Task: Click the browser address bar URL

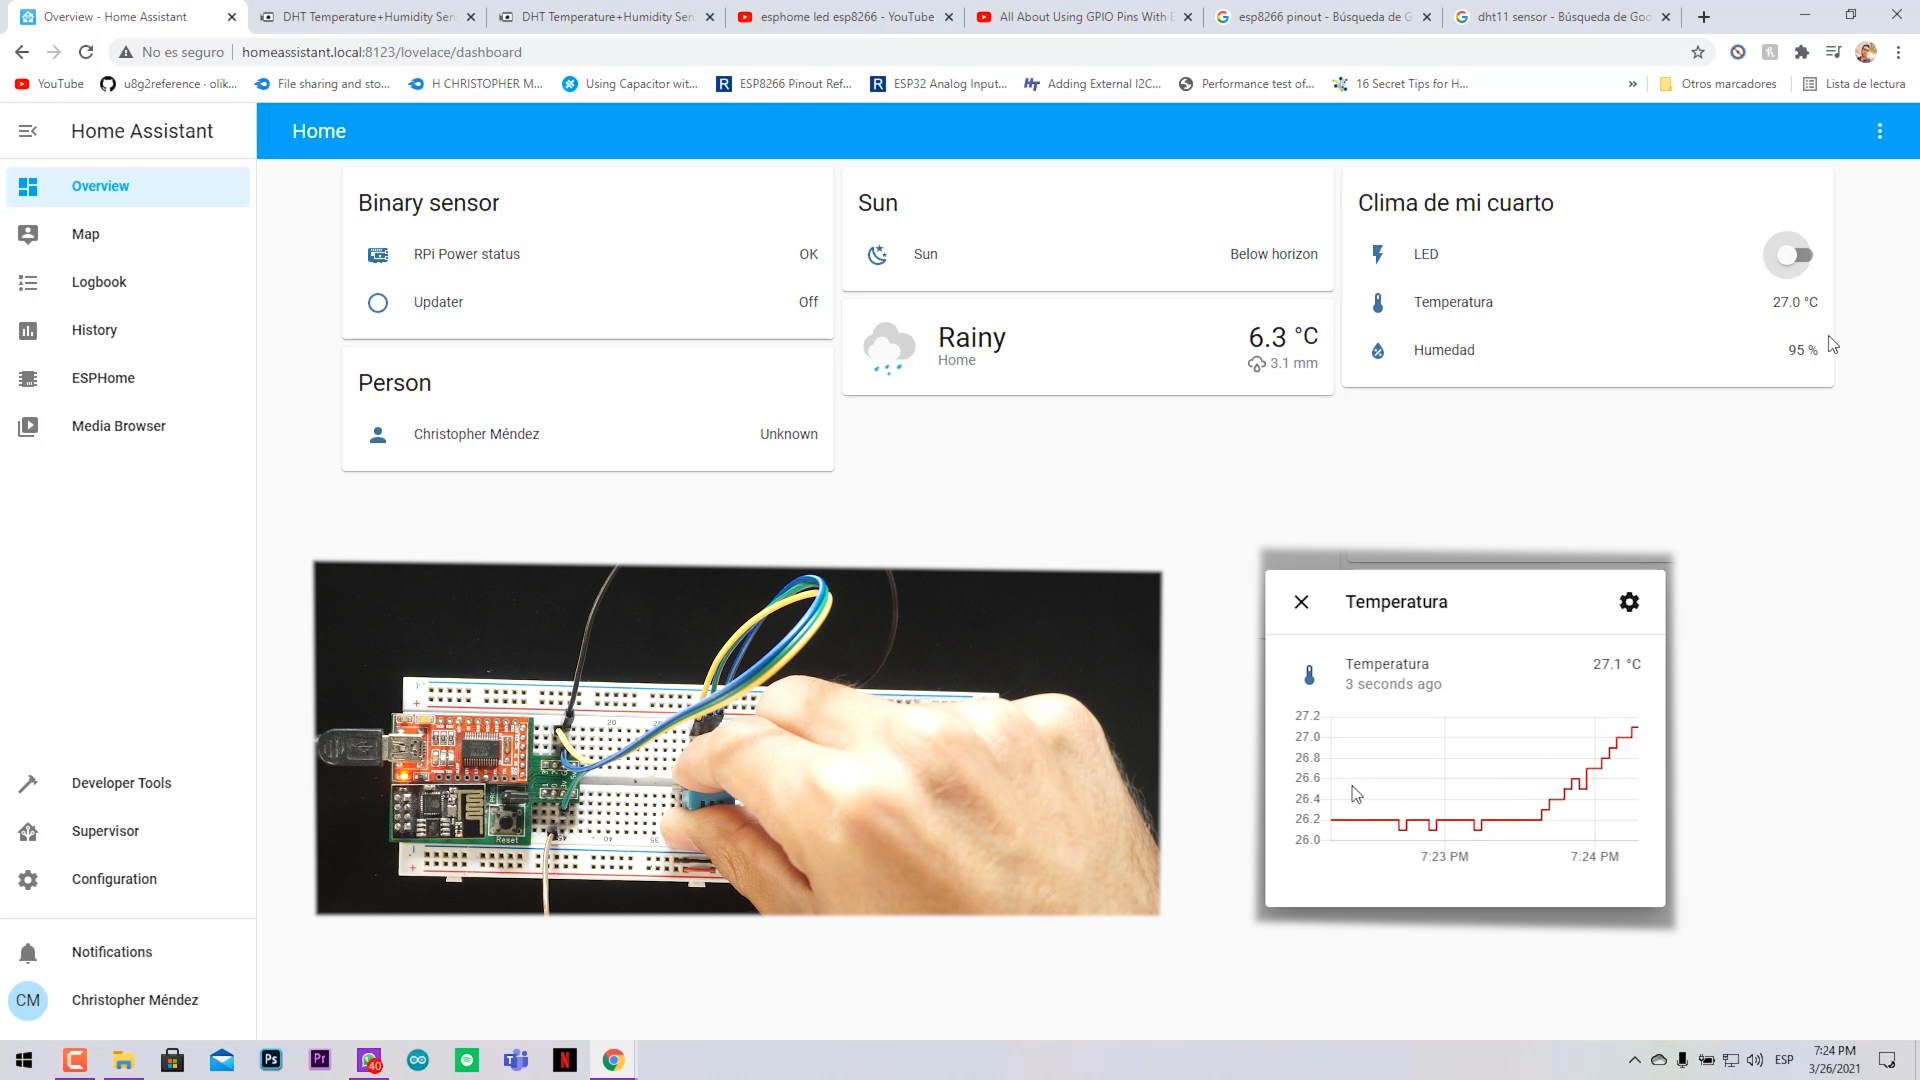Action: point(381,52)
